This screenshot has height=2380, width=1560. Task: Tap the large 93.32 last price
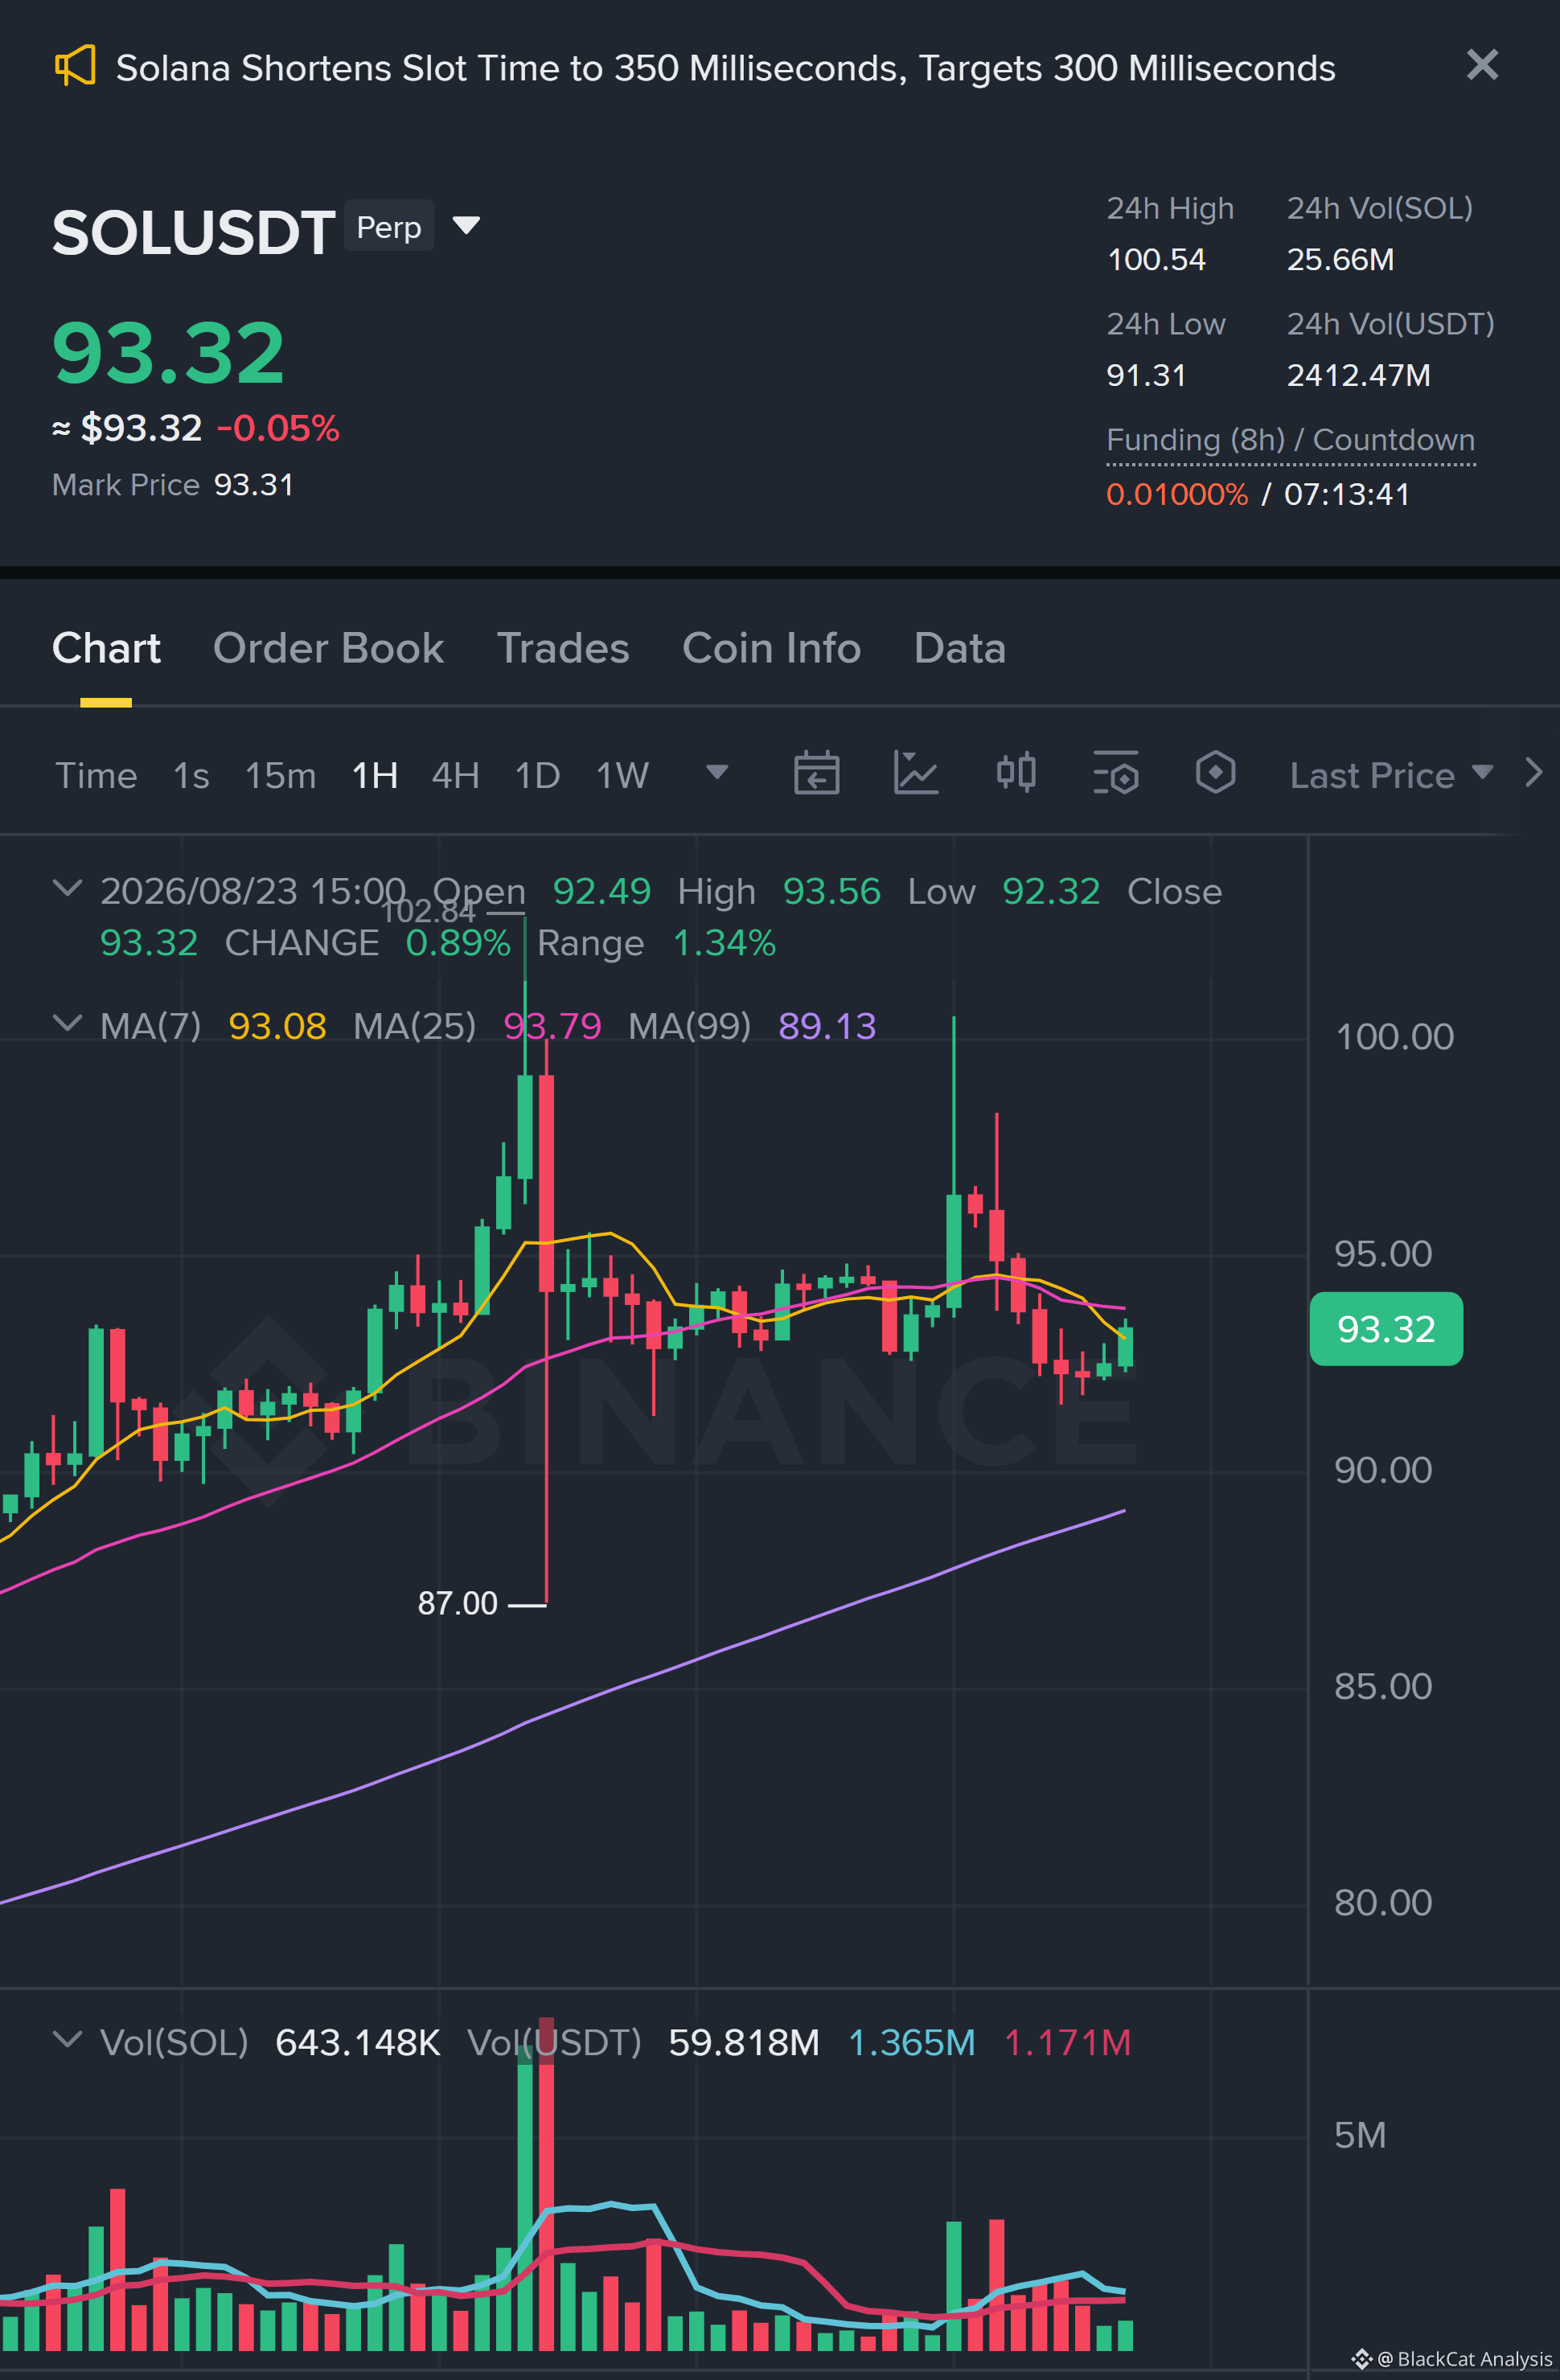168,352
